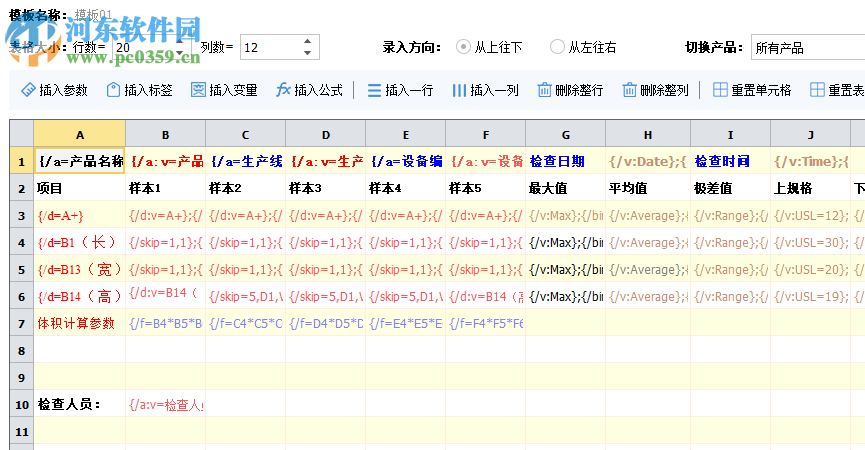Click the 上规格 header cell
Screen dimensions: 865x450
point(810,188)
